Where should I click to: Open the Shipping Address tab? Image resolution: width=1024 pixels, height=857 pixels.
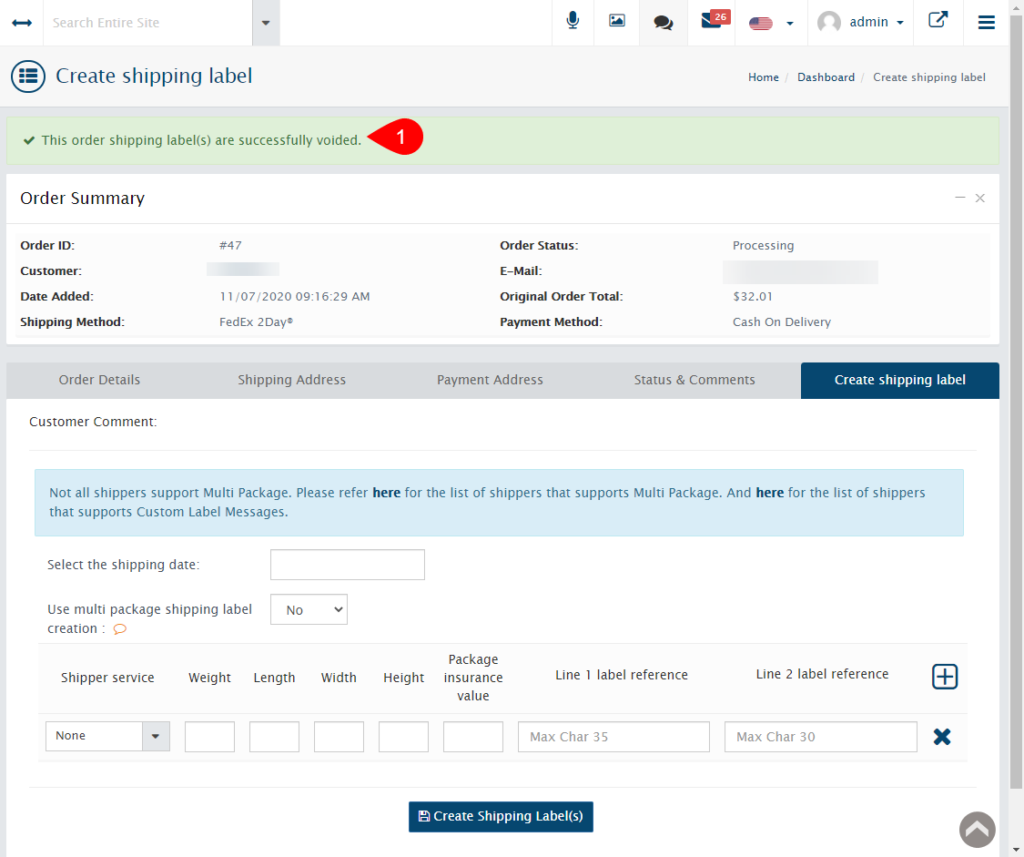tap(291, 380)
